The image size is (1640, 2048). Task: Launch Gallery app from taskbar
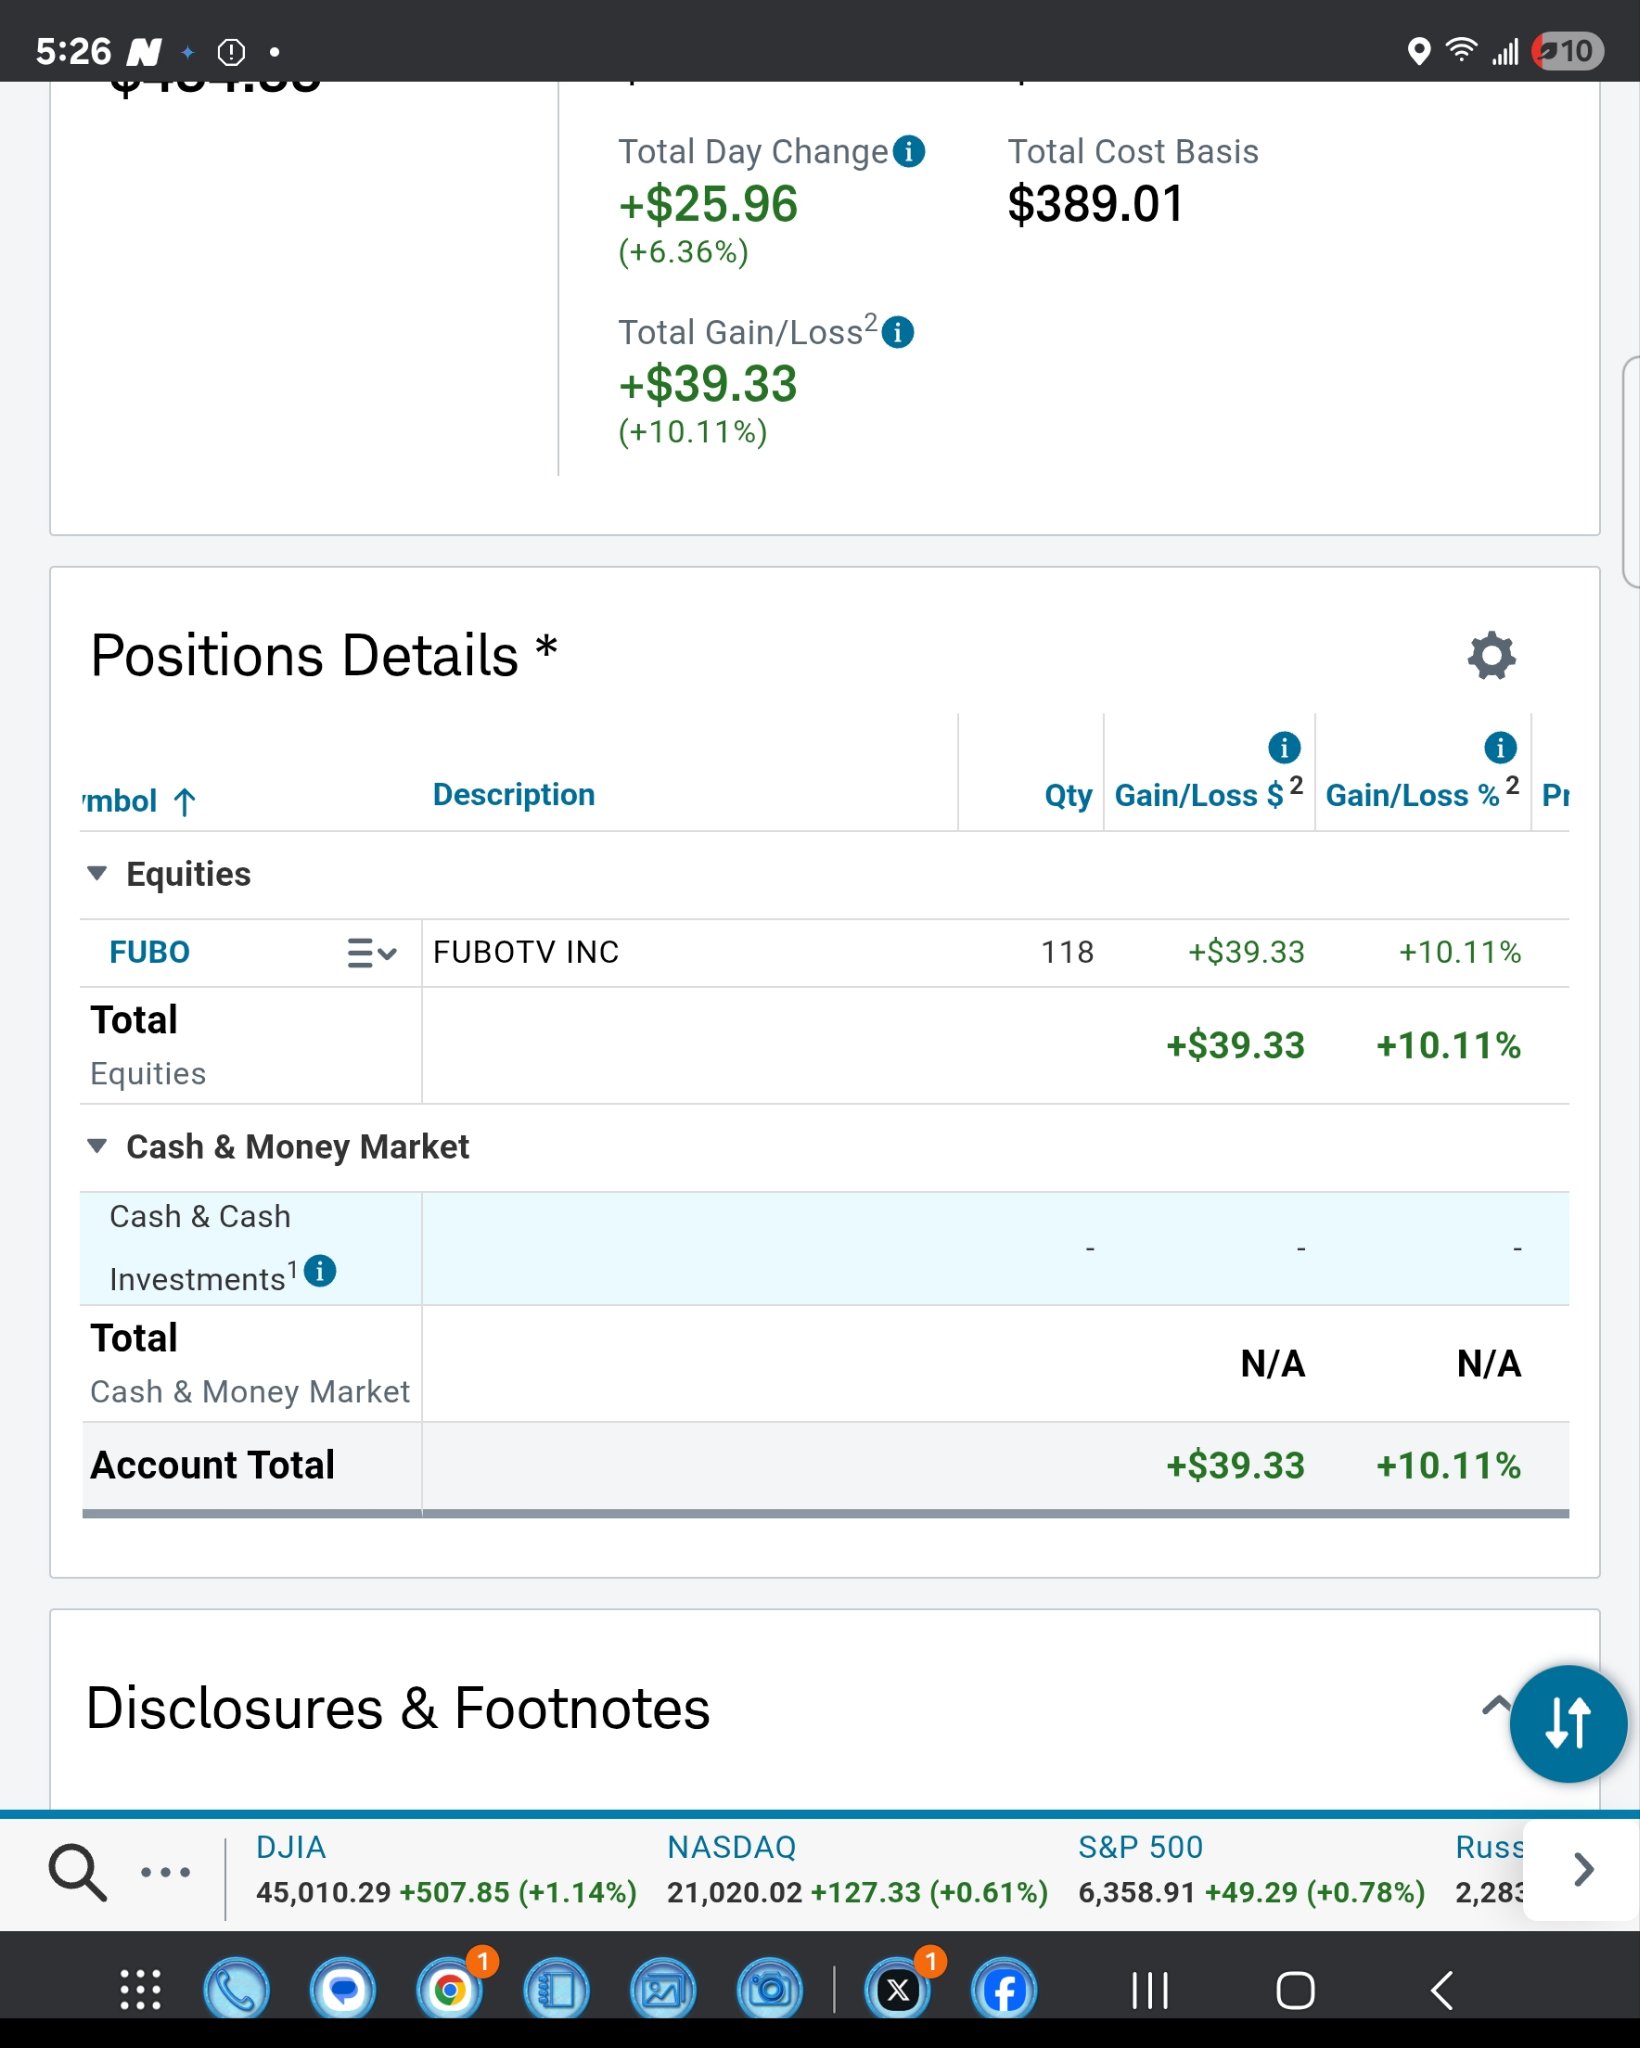pos(663,1990)
